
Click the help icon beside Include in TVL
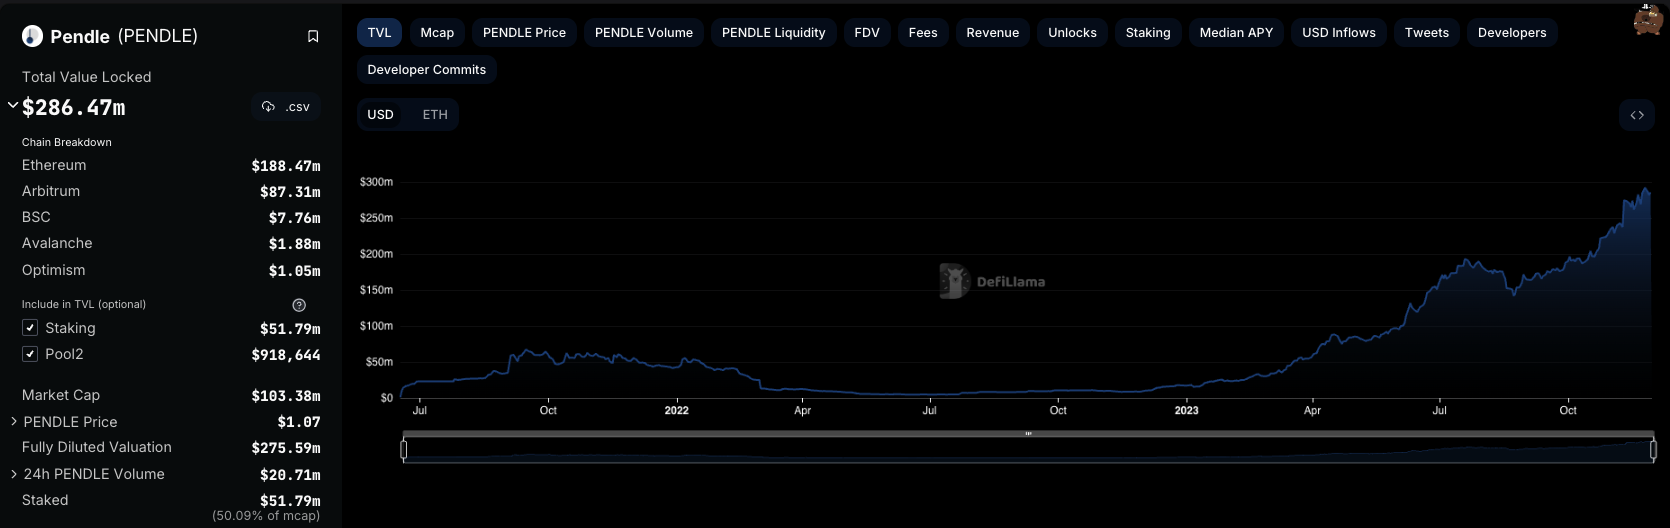pyautogui.click(x=299, y=305)
